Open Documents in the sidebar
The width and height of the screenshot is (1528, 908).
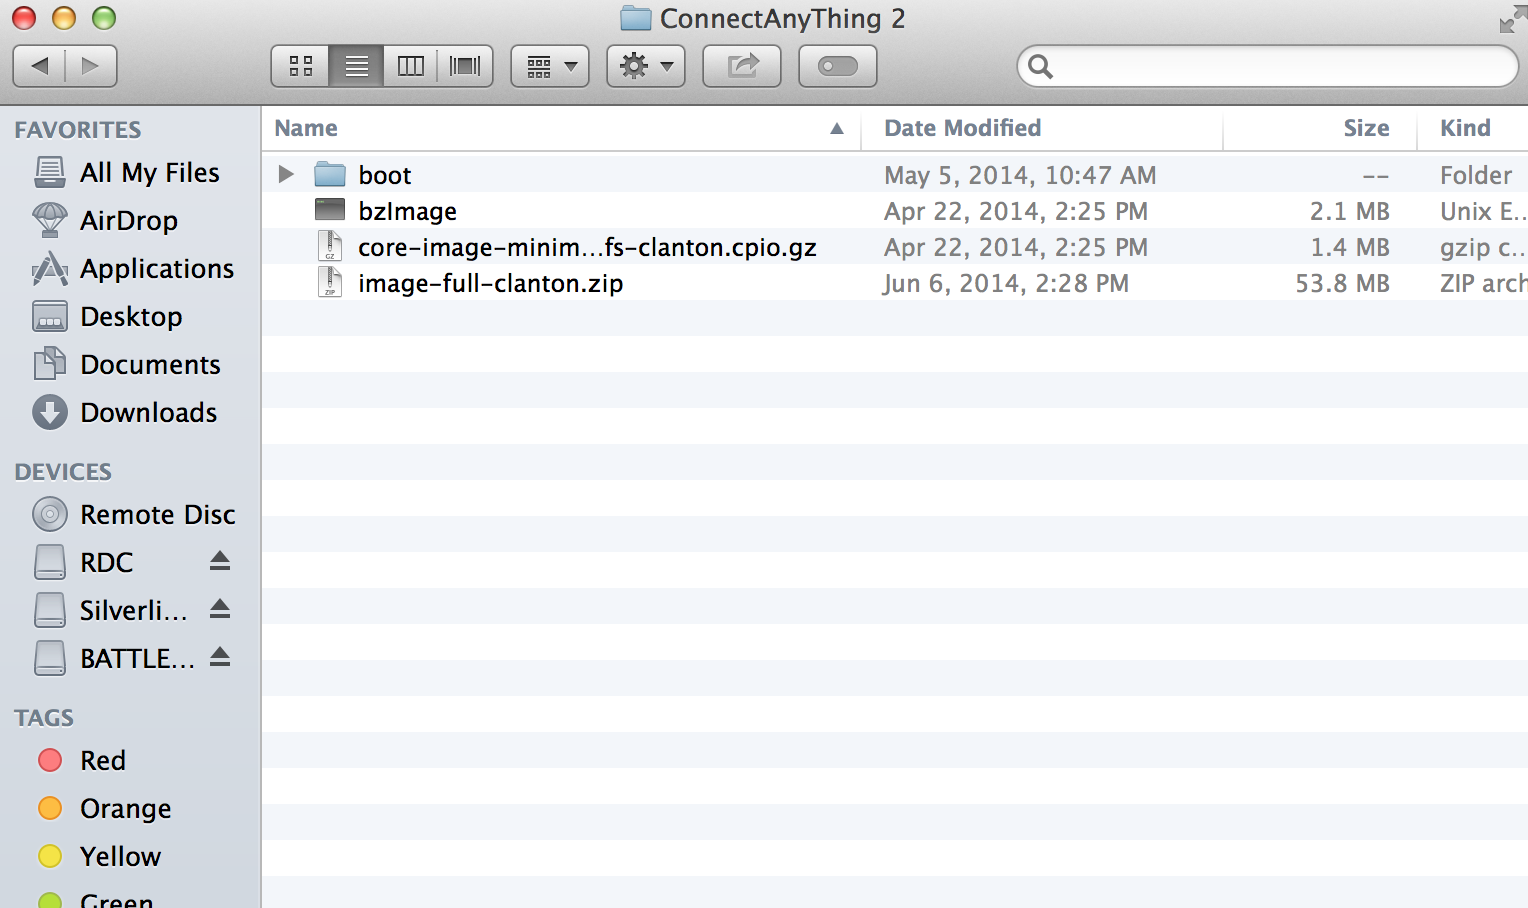click(x=150, y=364)
